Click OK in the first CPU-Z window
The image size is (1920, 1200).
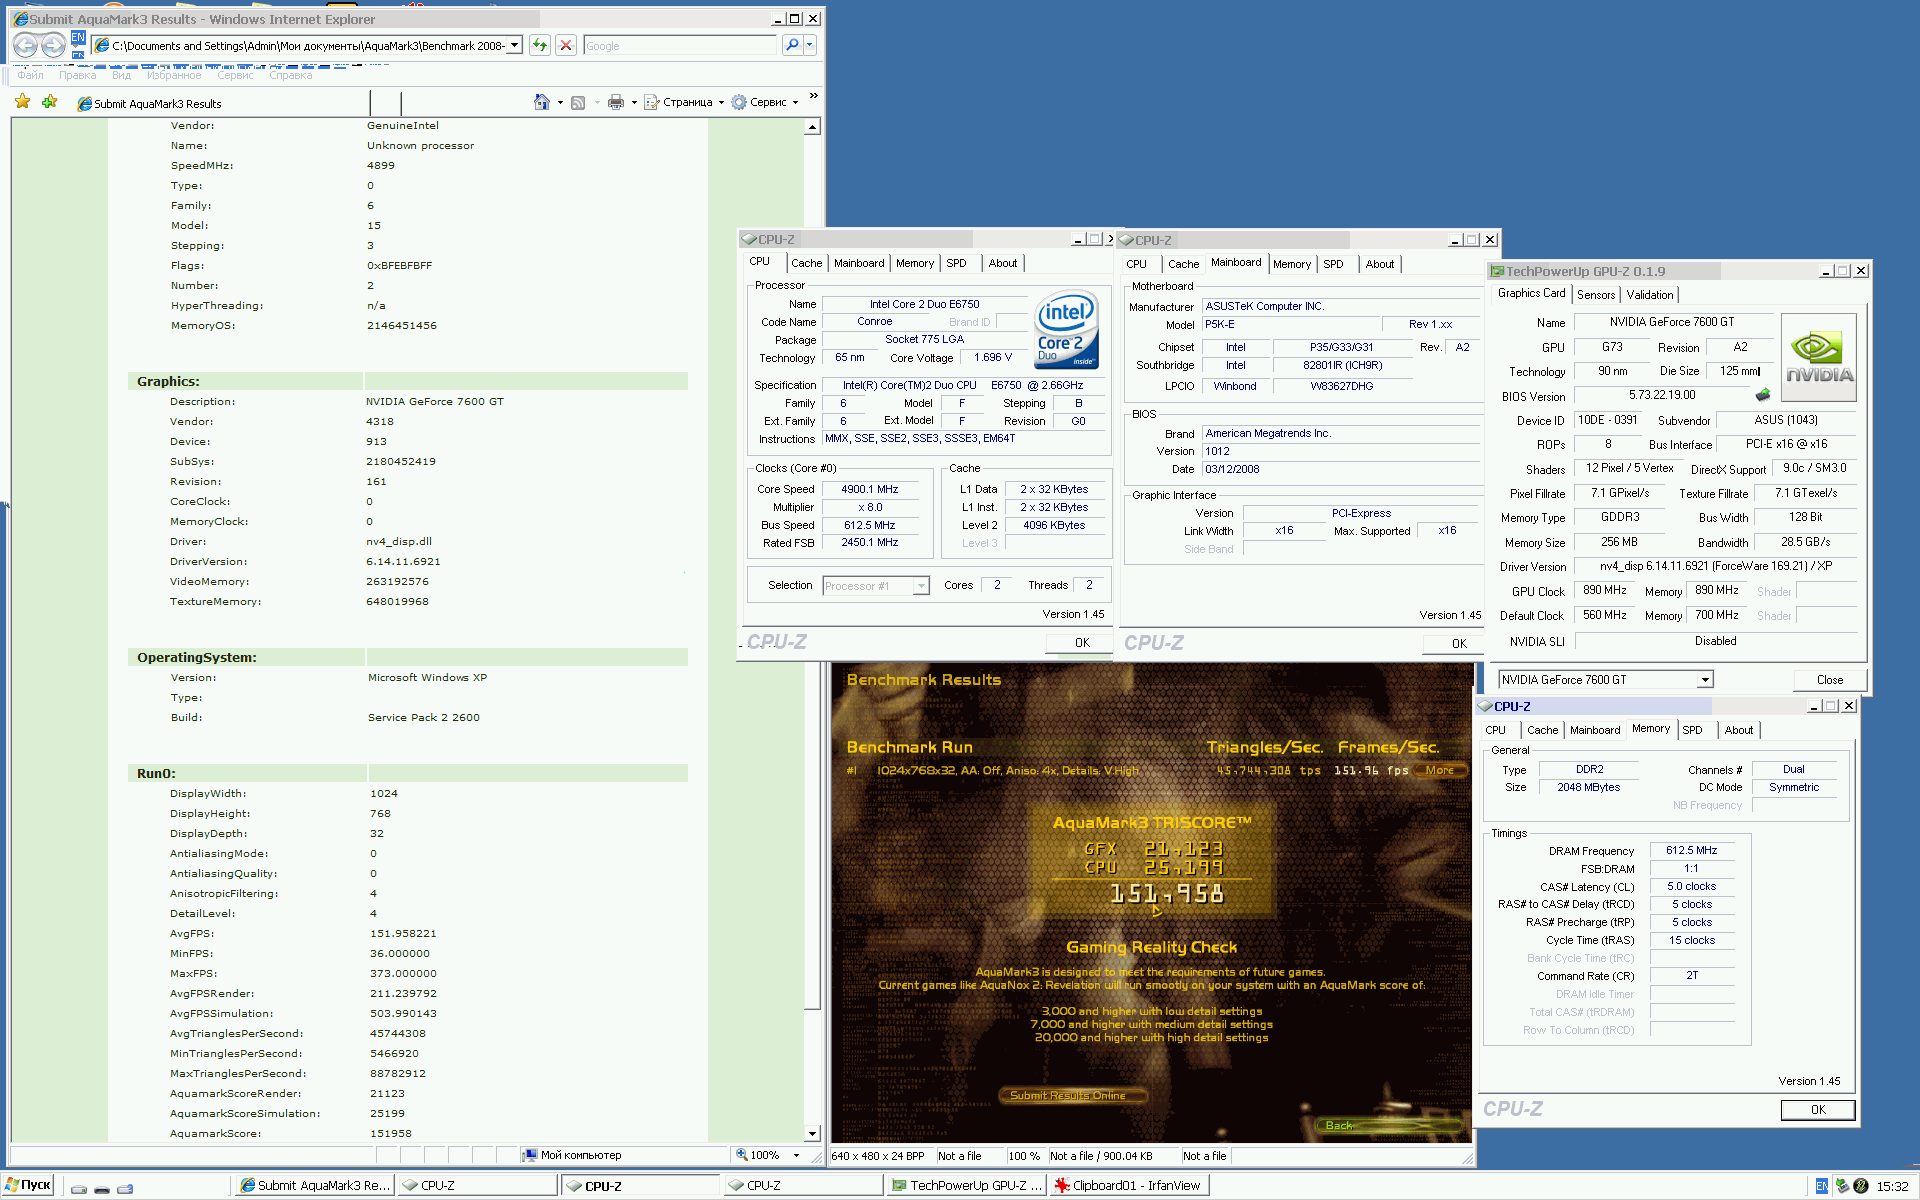(x=1082, y=643)
